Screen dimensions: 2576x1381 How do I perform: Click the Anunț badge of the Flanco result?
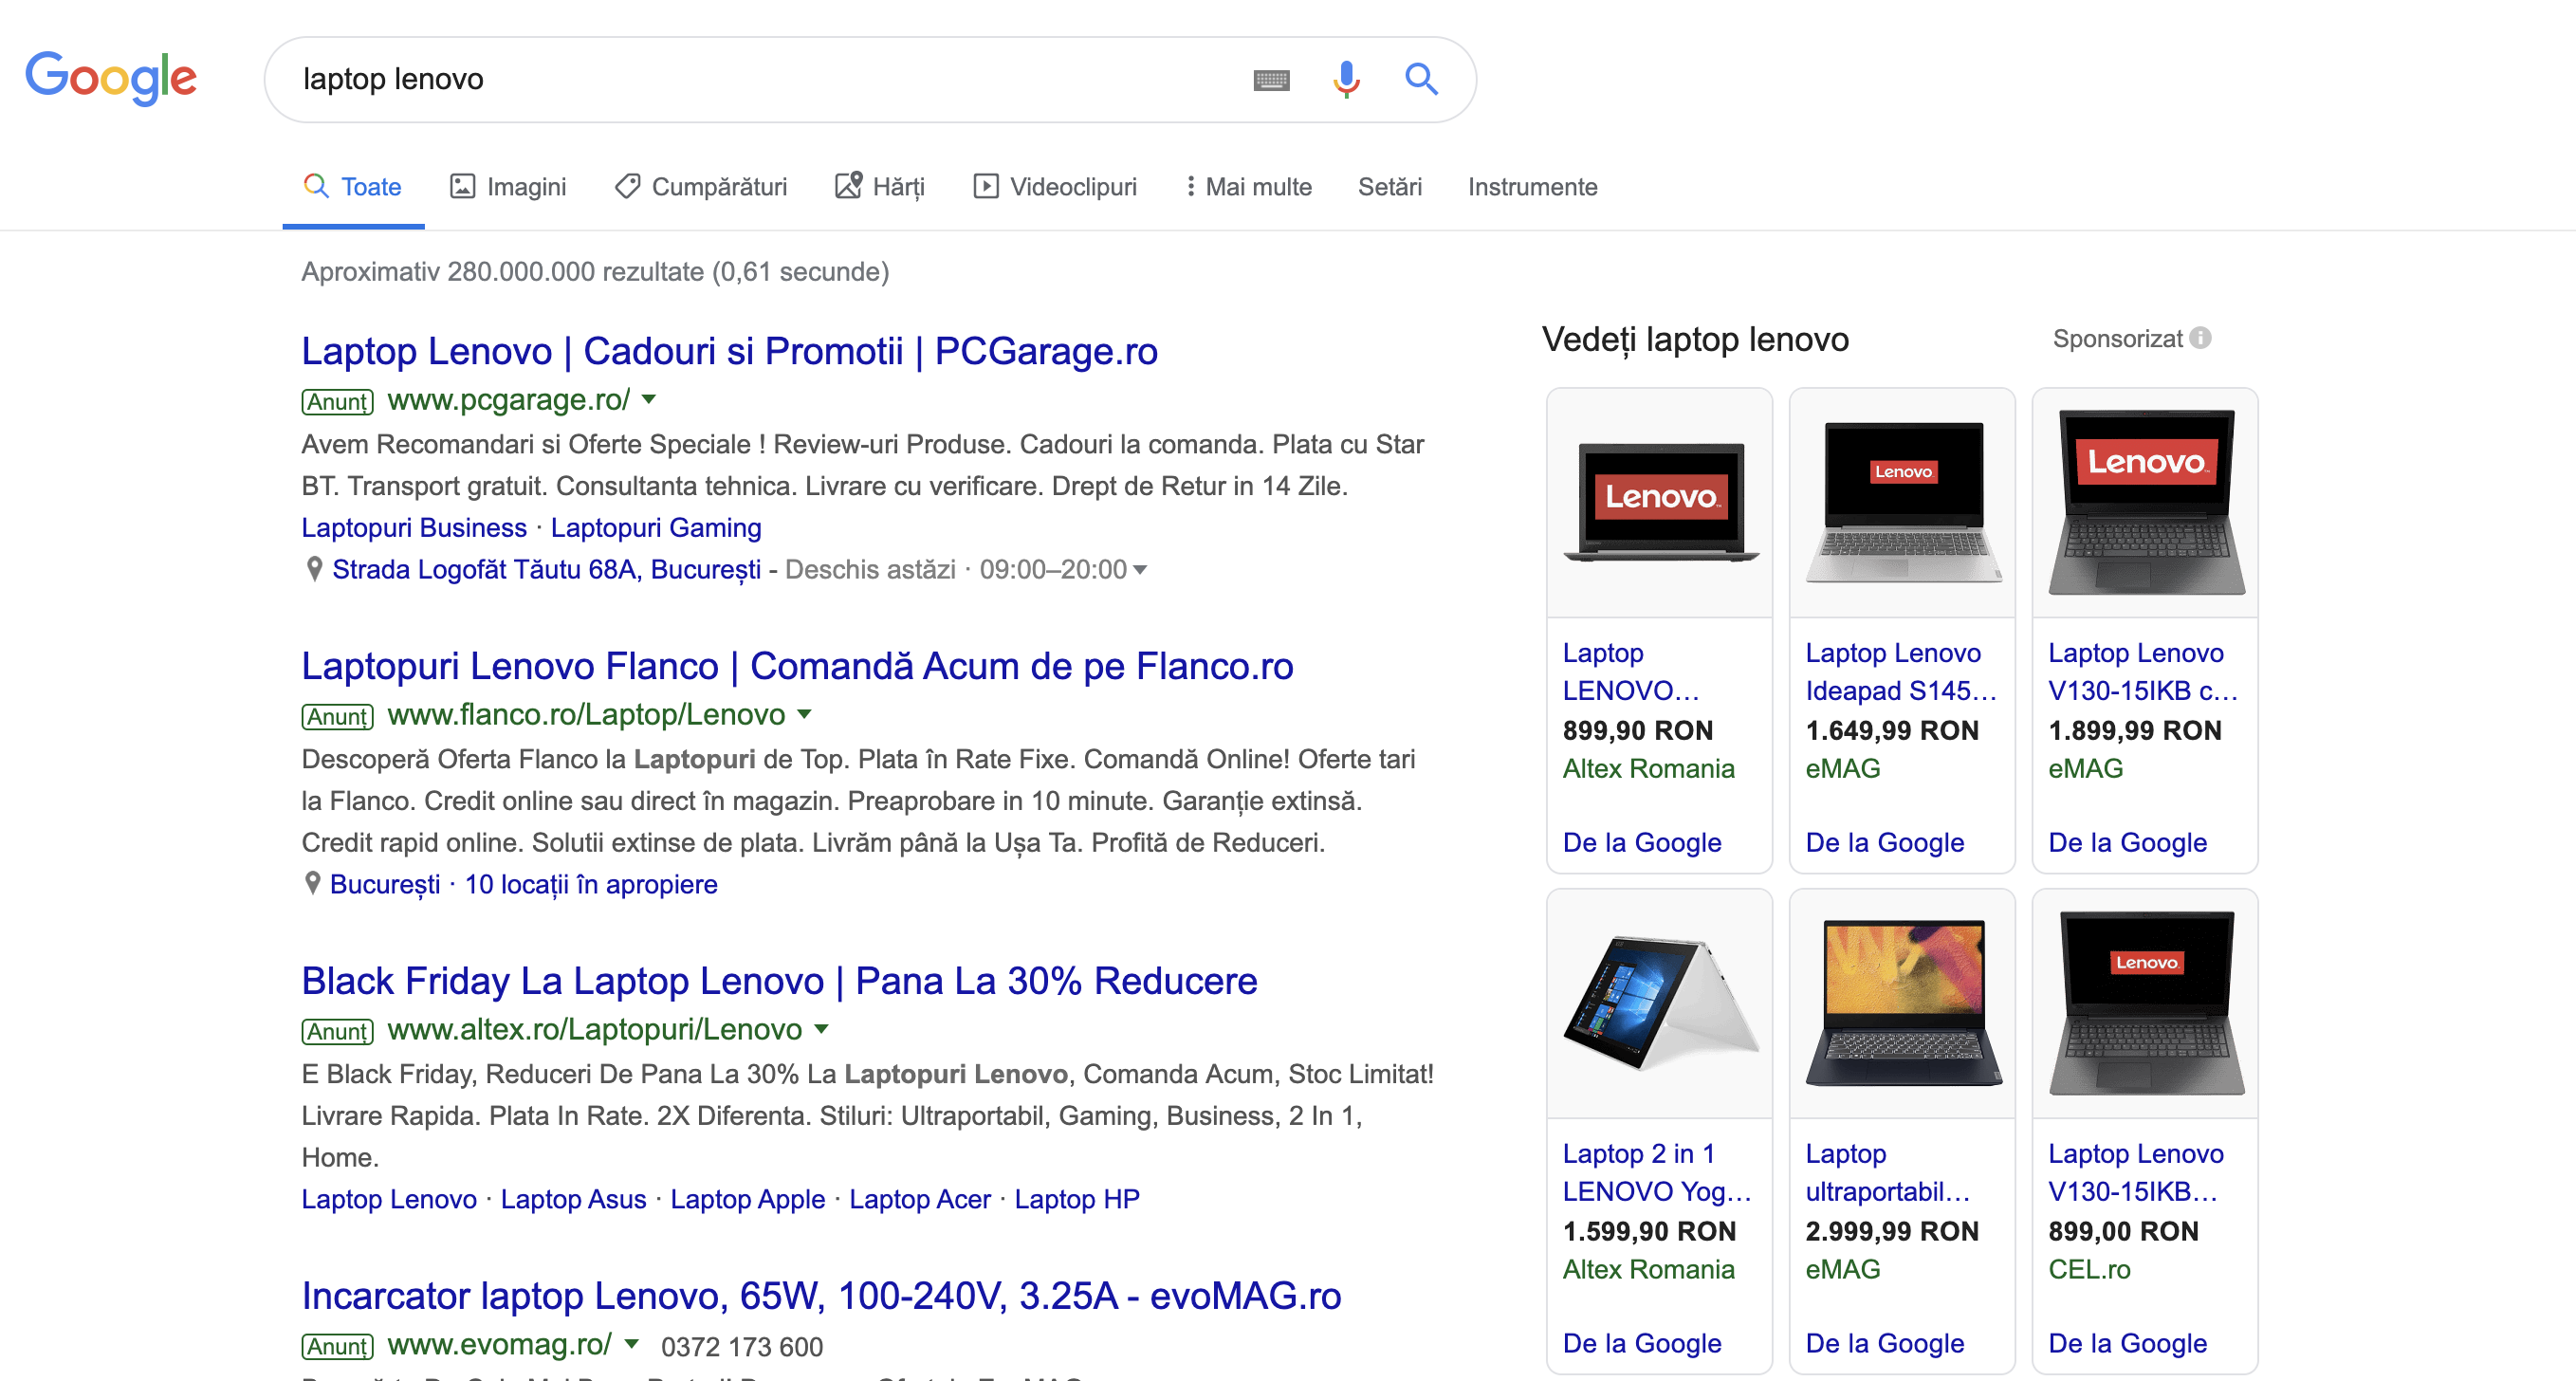[x=337, y=717]
